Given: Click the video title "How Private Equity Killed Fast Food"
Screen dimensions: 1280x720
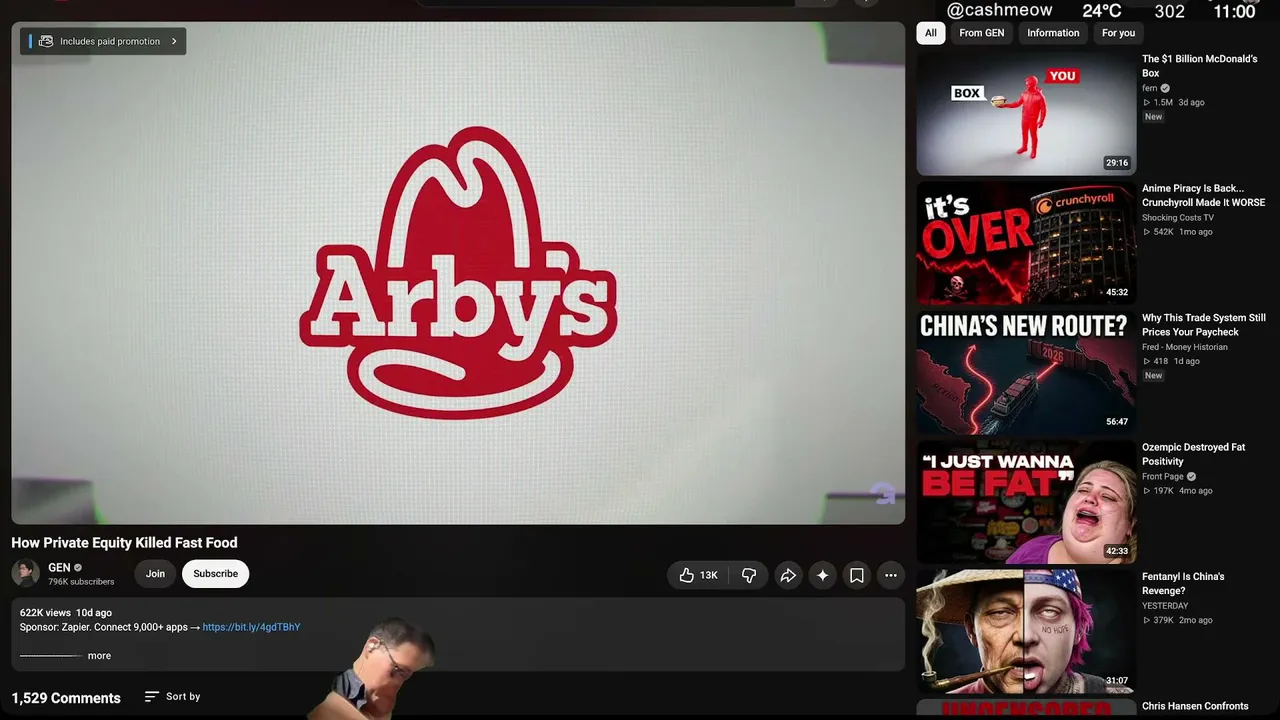Looking at the screenshot, I should [x=124, y=543].
